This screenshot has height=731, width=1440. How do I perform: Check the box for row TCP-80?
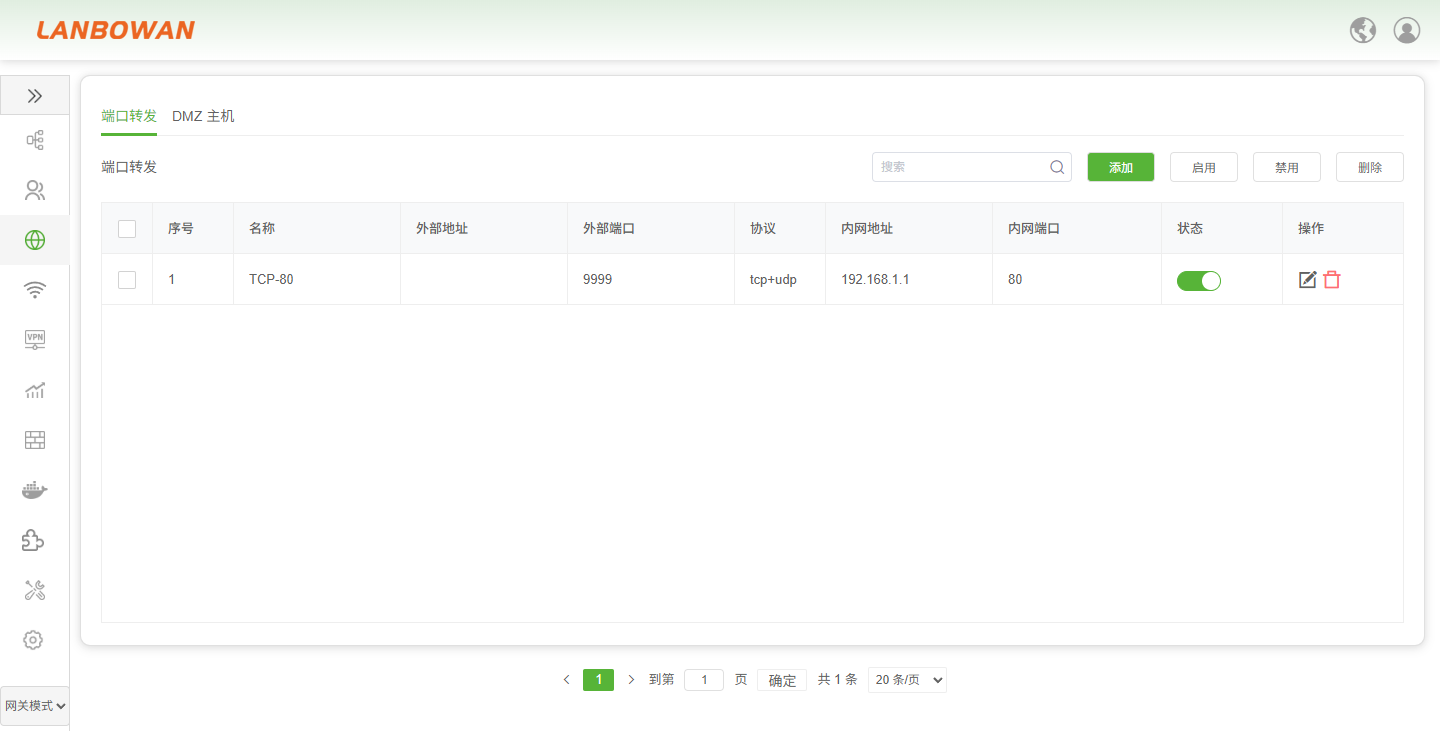127,280
